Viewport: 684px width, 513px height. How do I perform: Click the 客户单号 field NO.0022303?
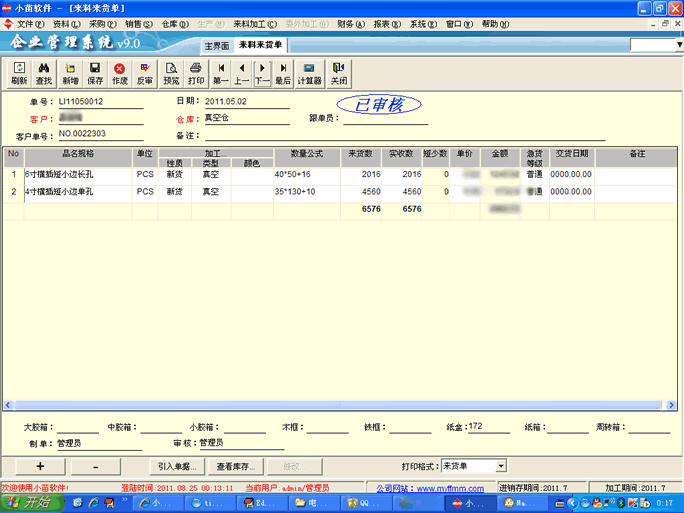point(101,134)
